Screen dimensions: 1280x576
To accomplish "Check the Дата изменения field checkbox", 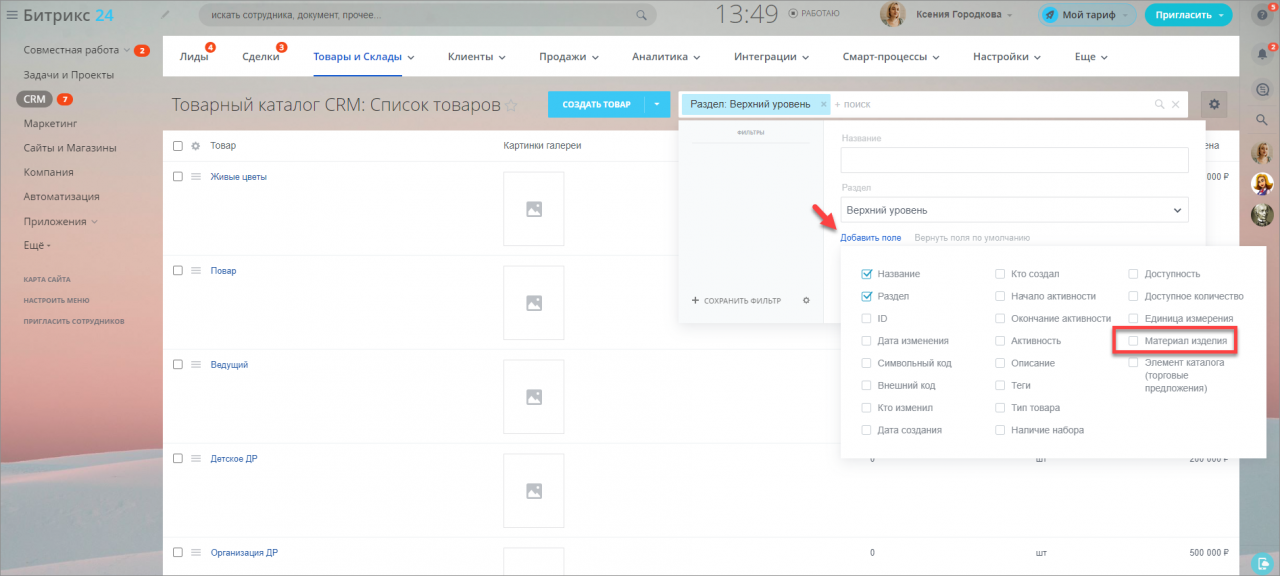I will [x=866, y=341].
